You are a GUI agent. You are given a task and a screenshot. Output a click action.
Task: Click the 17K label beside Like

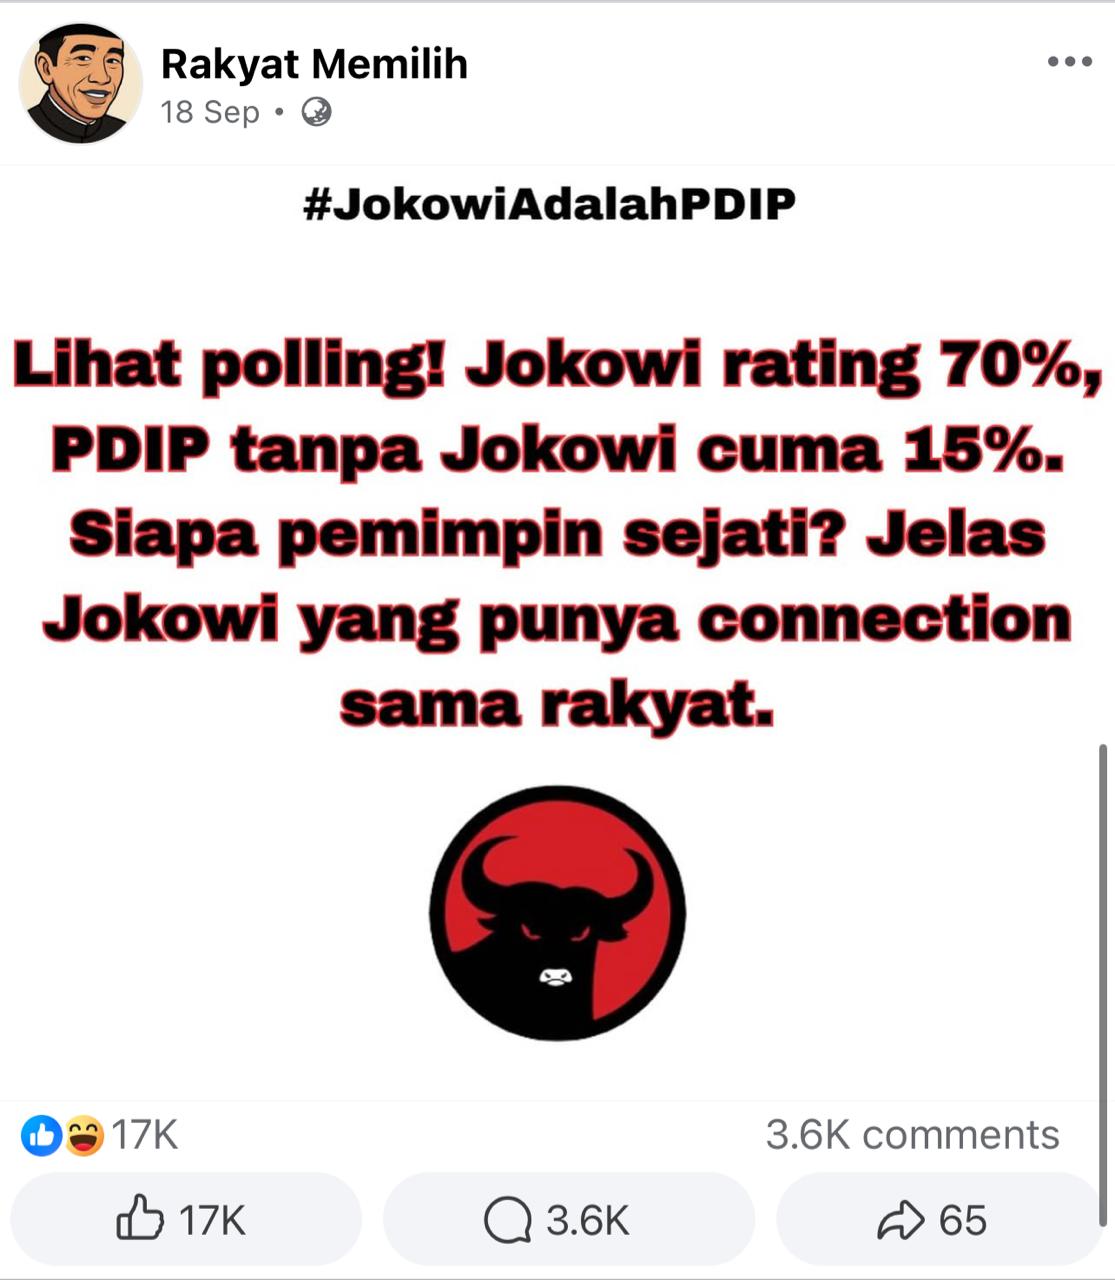(x=212, y=1220)
